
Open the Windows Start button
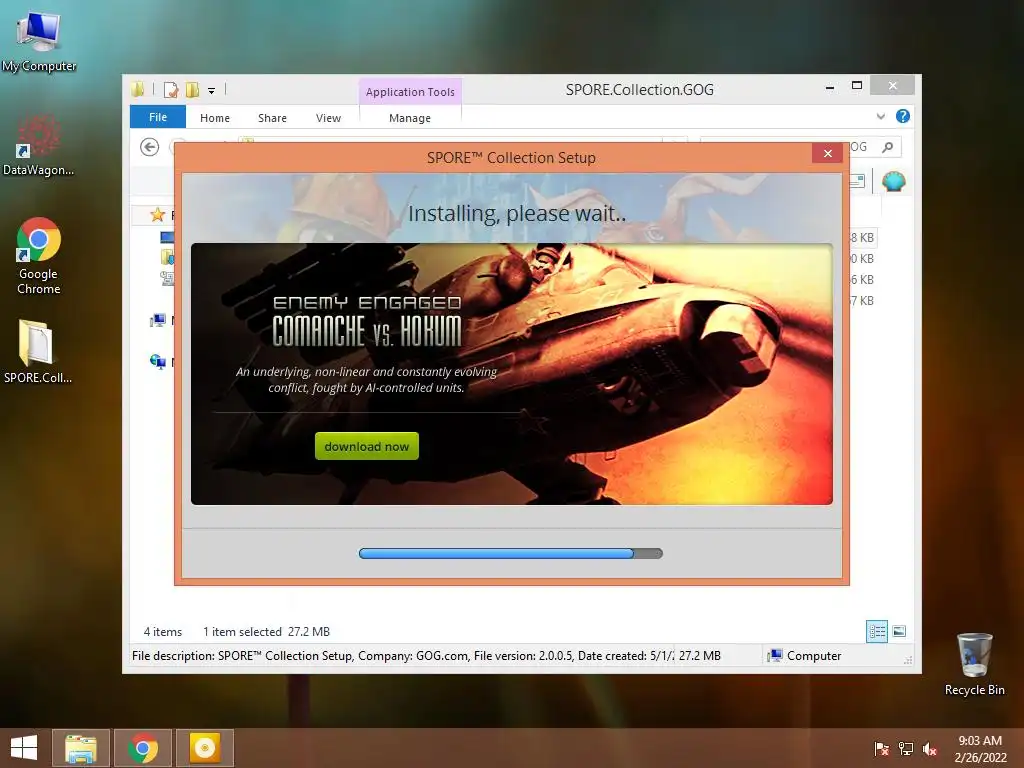click(x=24, y=748)
